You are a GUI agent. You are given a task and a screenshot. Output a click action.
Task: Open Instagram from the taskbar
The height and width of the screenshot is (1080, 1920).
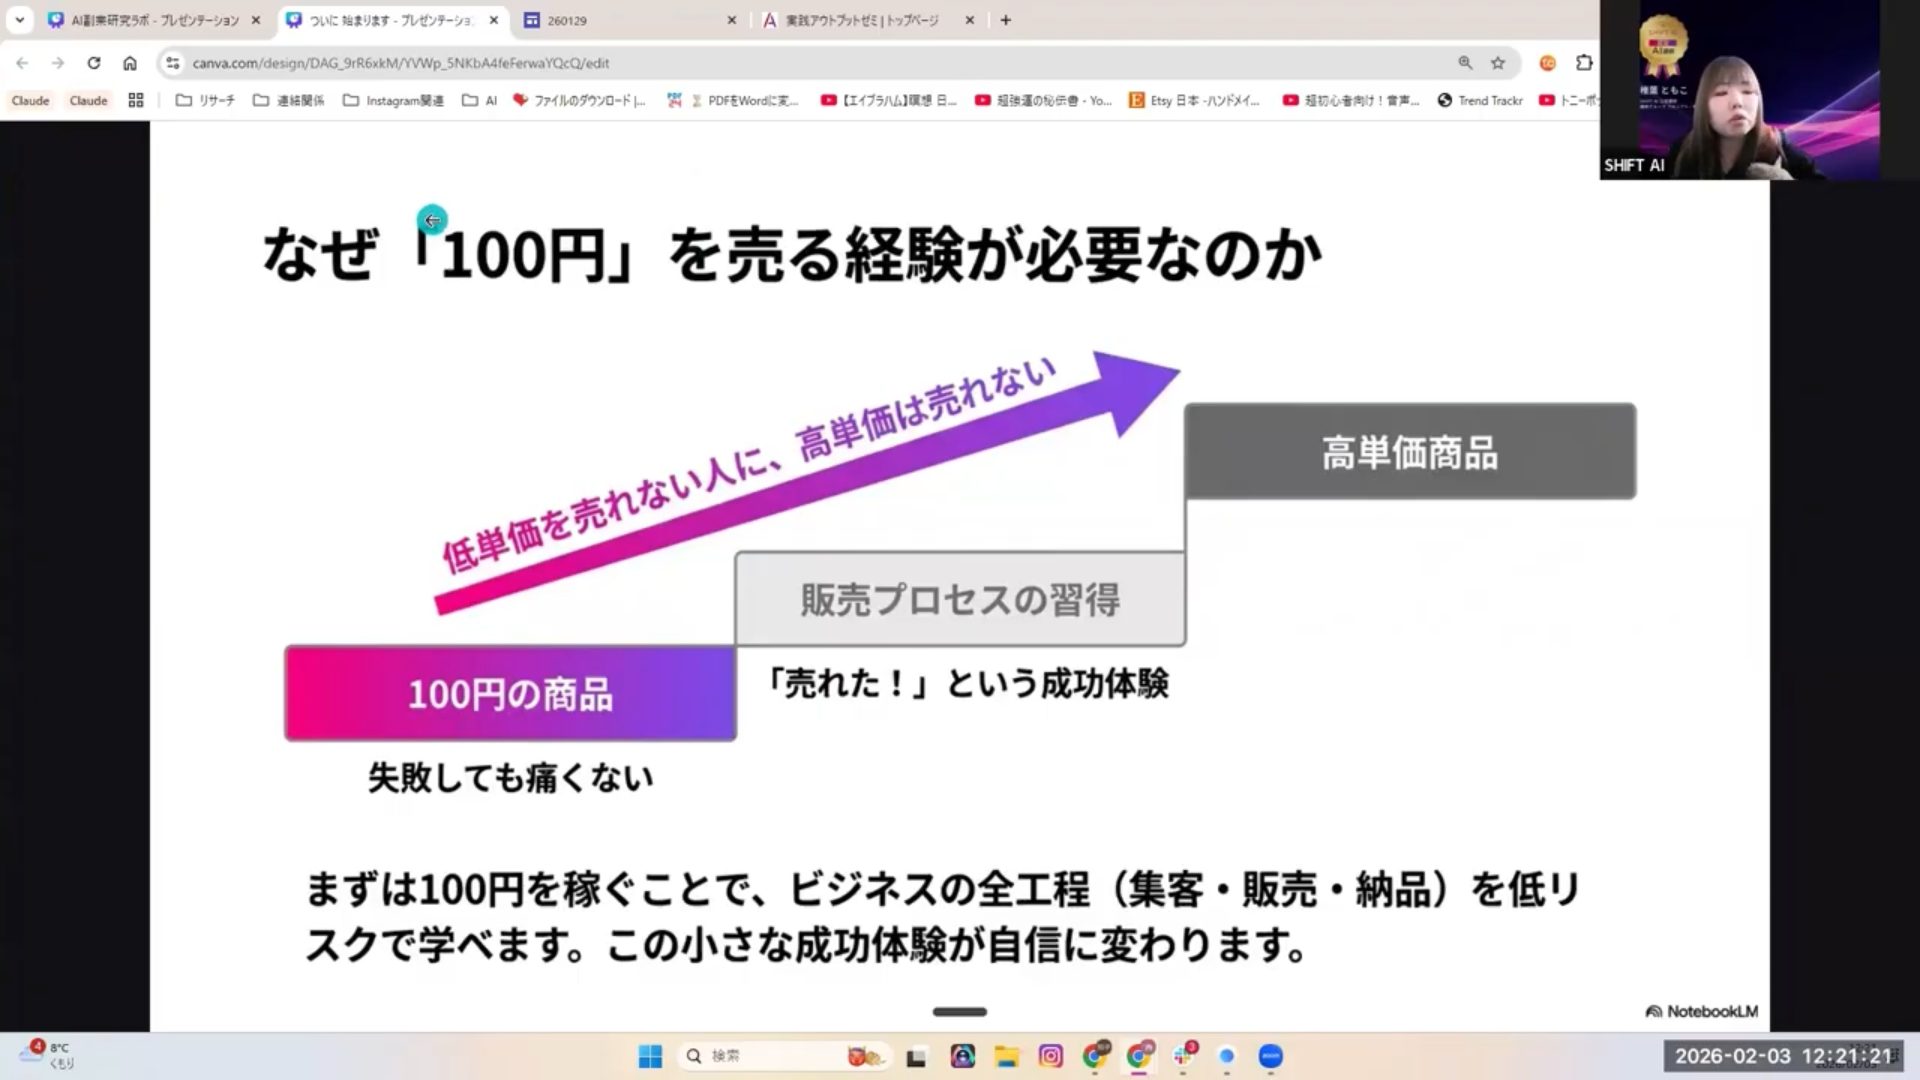click(1050, 1056)
